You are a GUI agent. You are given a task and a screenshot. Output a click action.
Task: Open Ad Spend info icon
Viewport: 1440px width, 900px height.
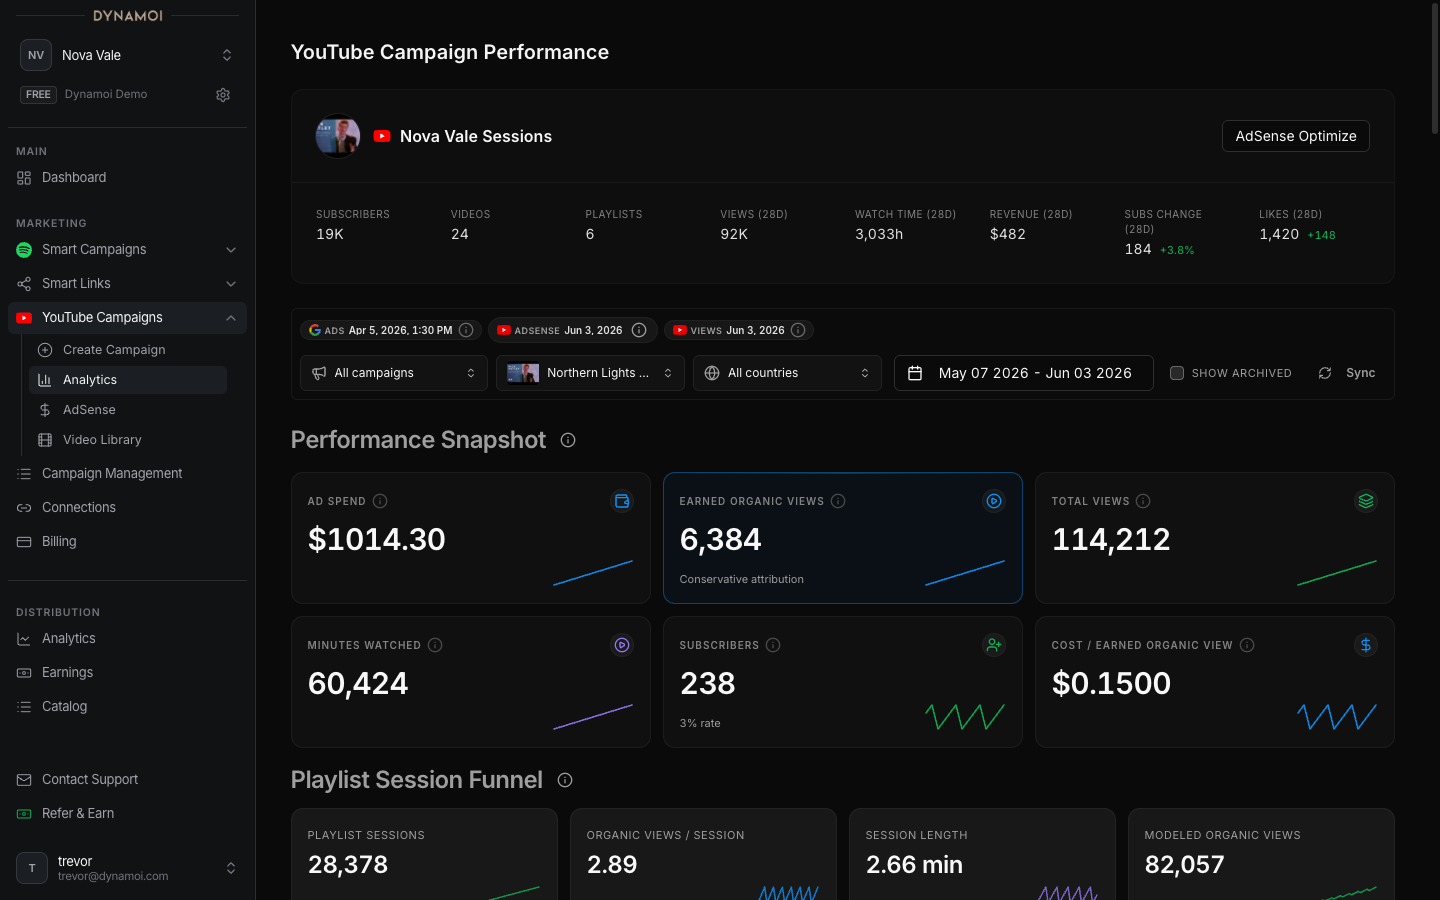pos(380,501)
